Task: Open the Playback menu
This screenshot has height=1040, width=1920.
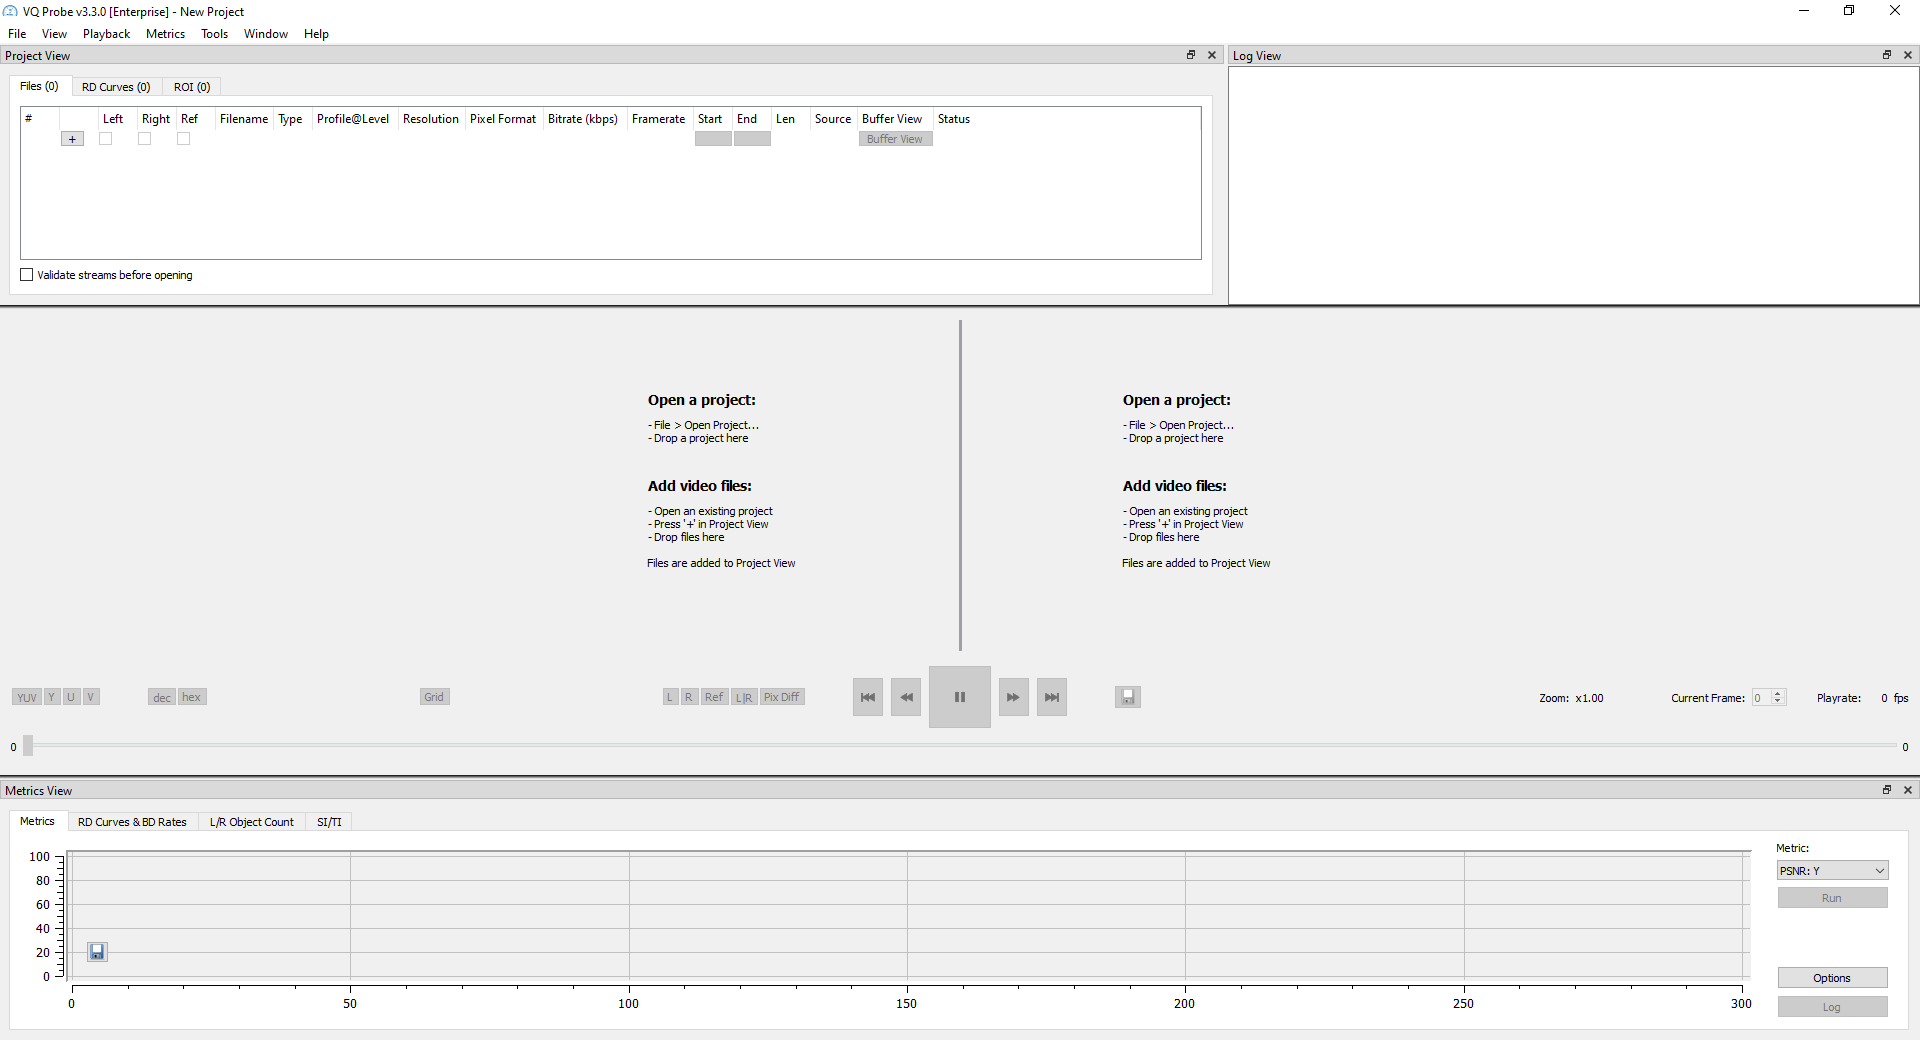Action: (x=107, y=34)
